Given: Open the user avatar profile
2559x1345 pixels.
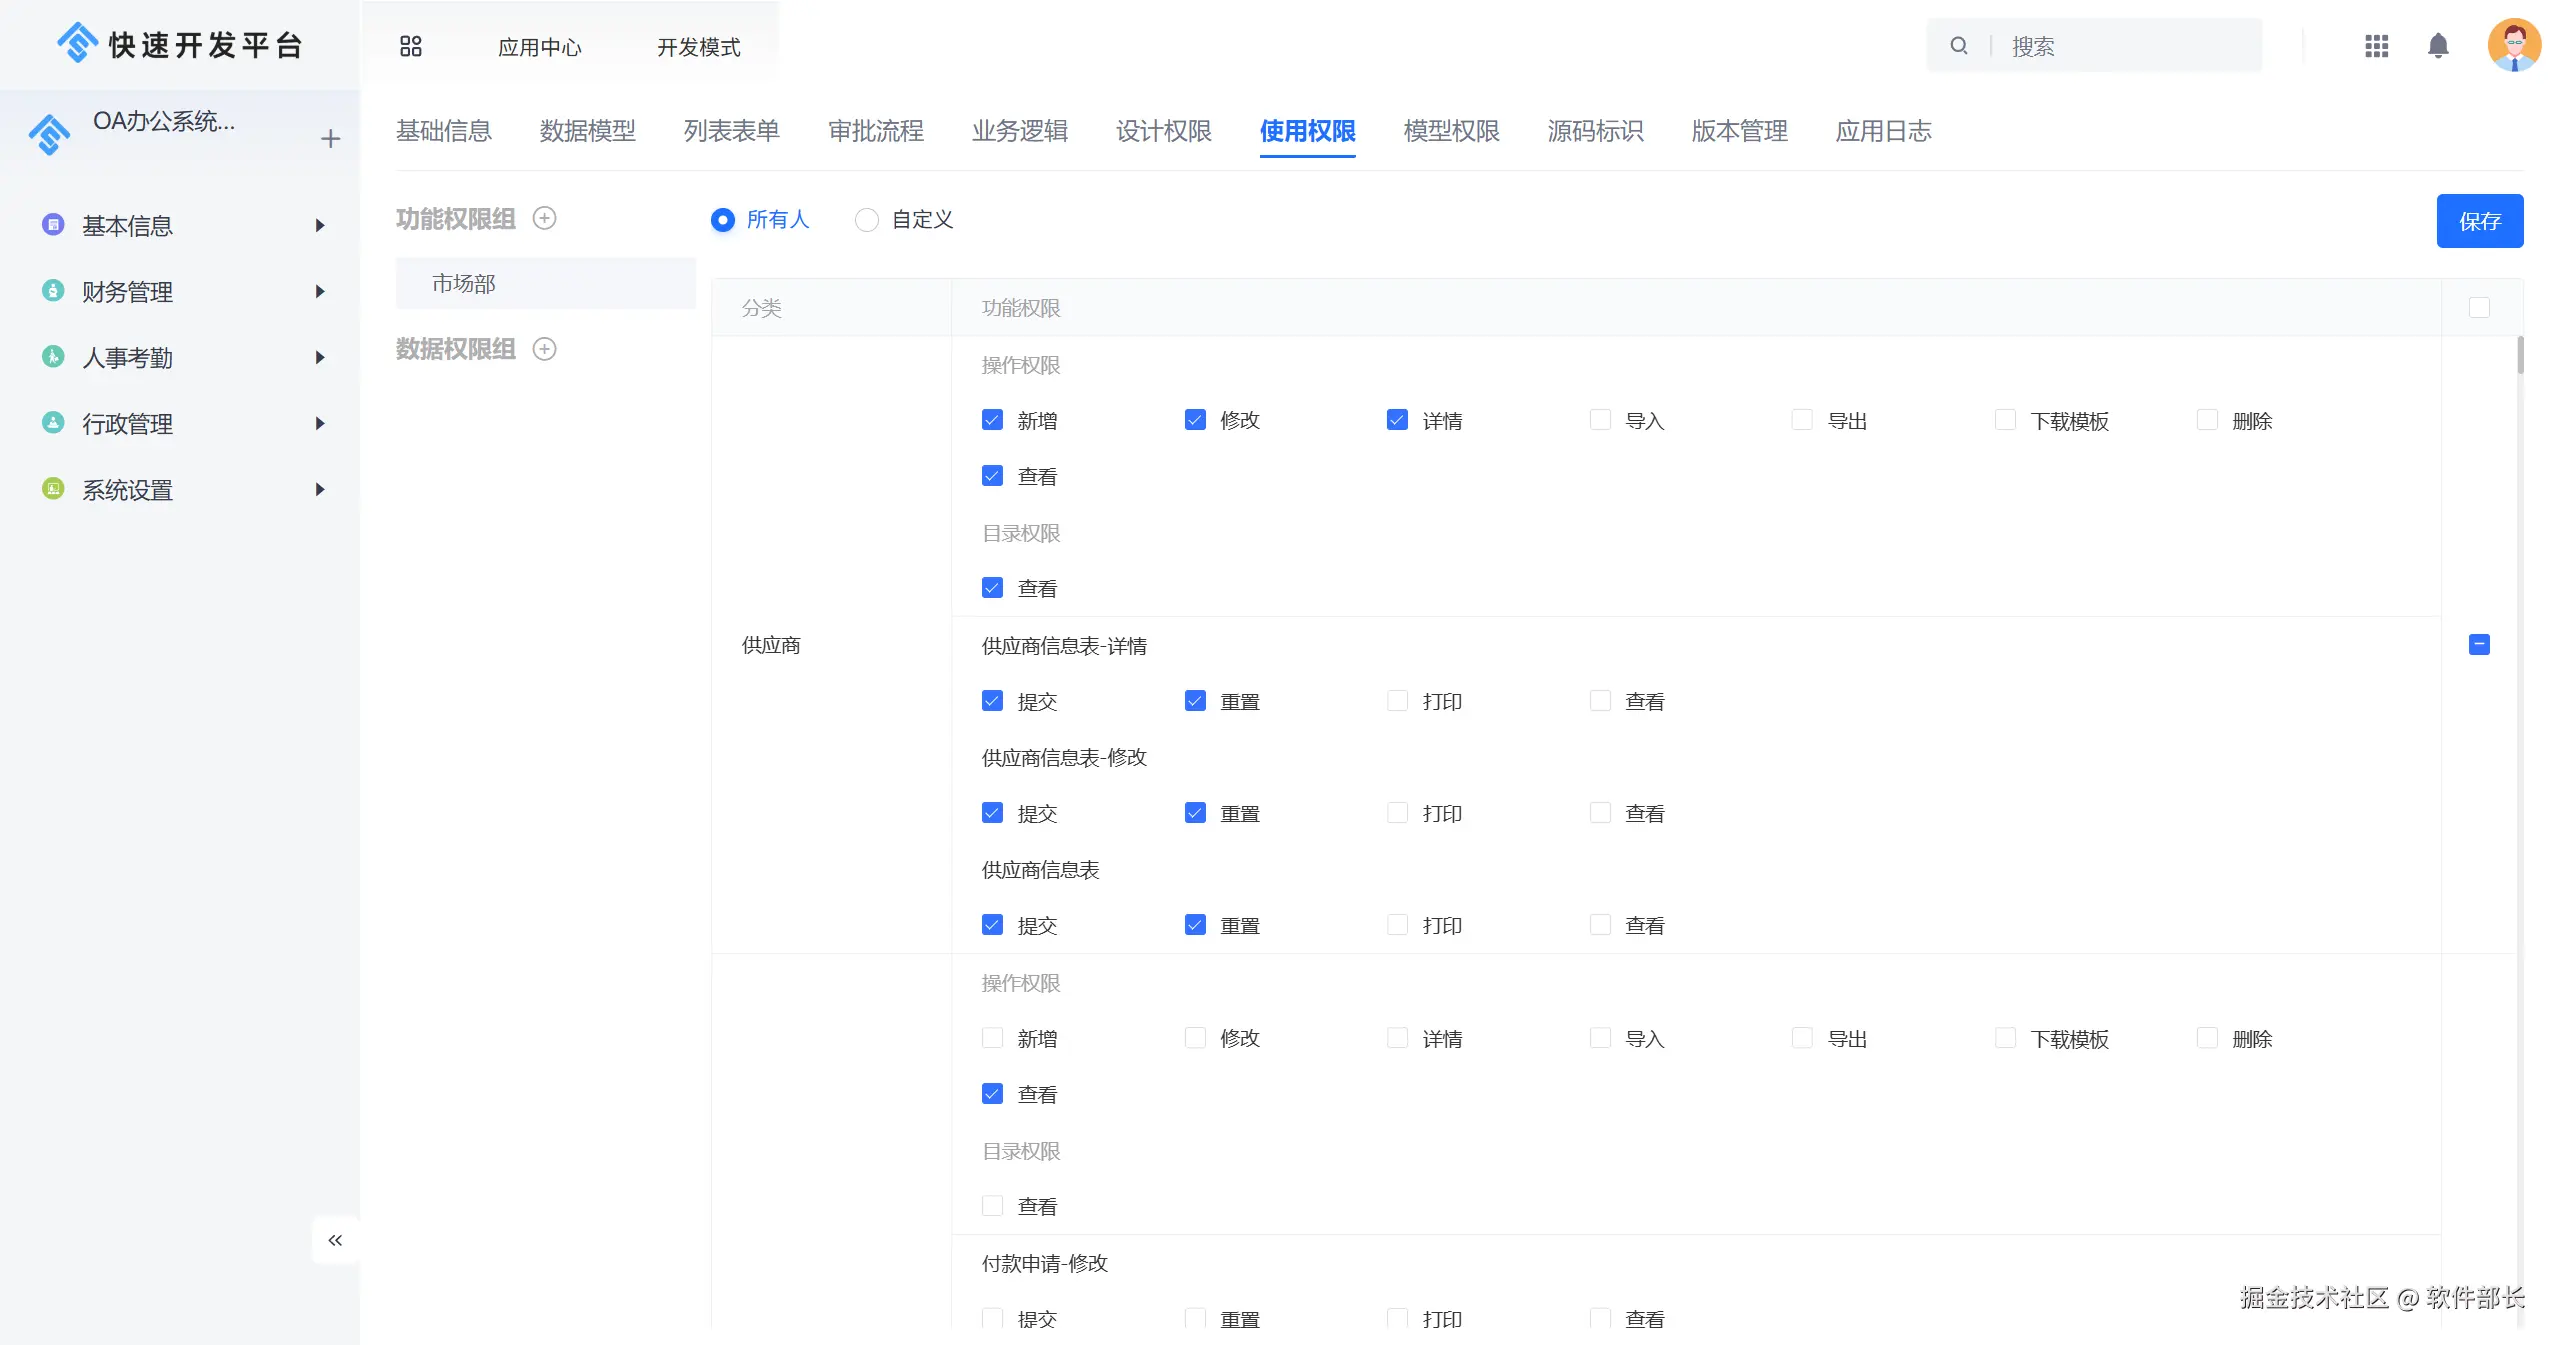Looking at the screenshot, I should click(2513, 45).
